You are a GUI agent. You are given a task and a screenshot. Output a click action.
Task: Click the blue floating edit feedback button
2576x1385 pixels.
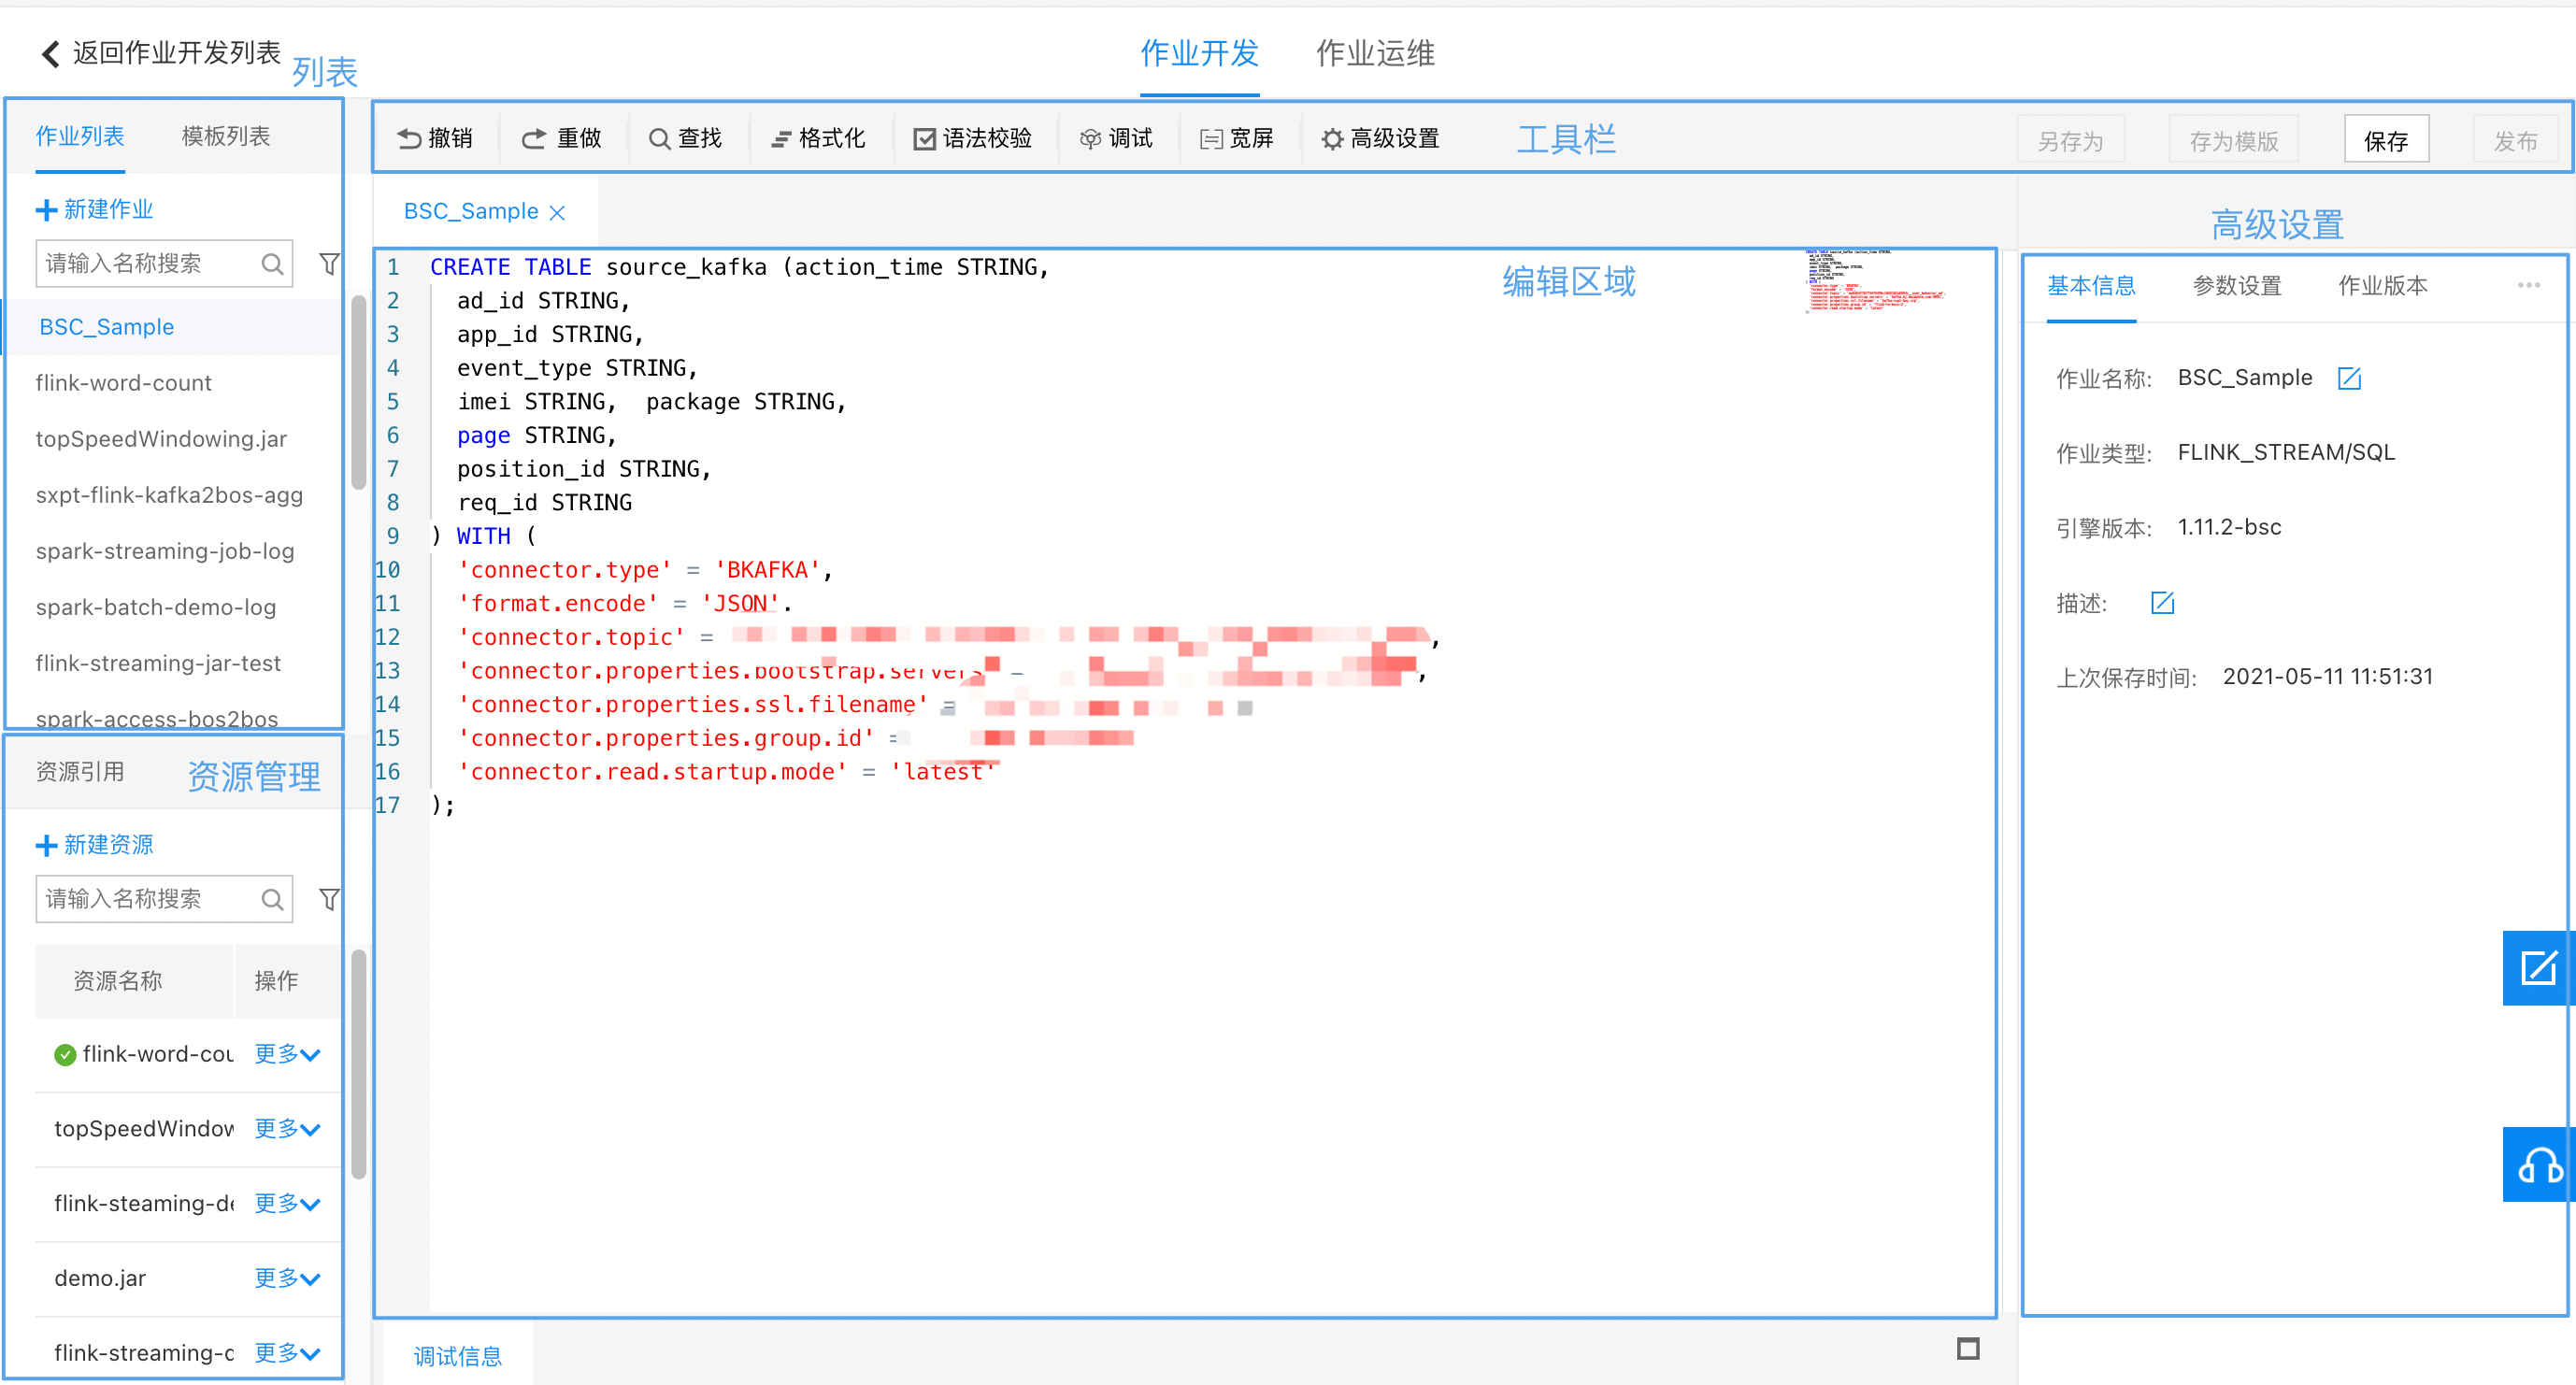click(x=2538, y=968)
